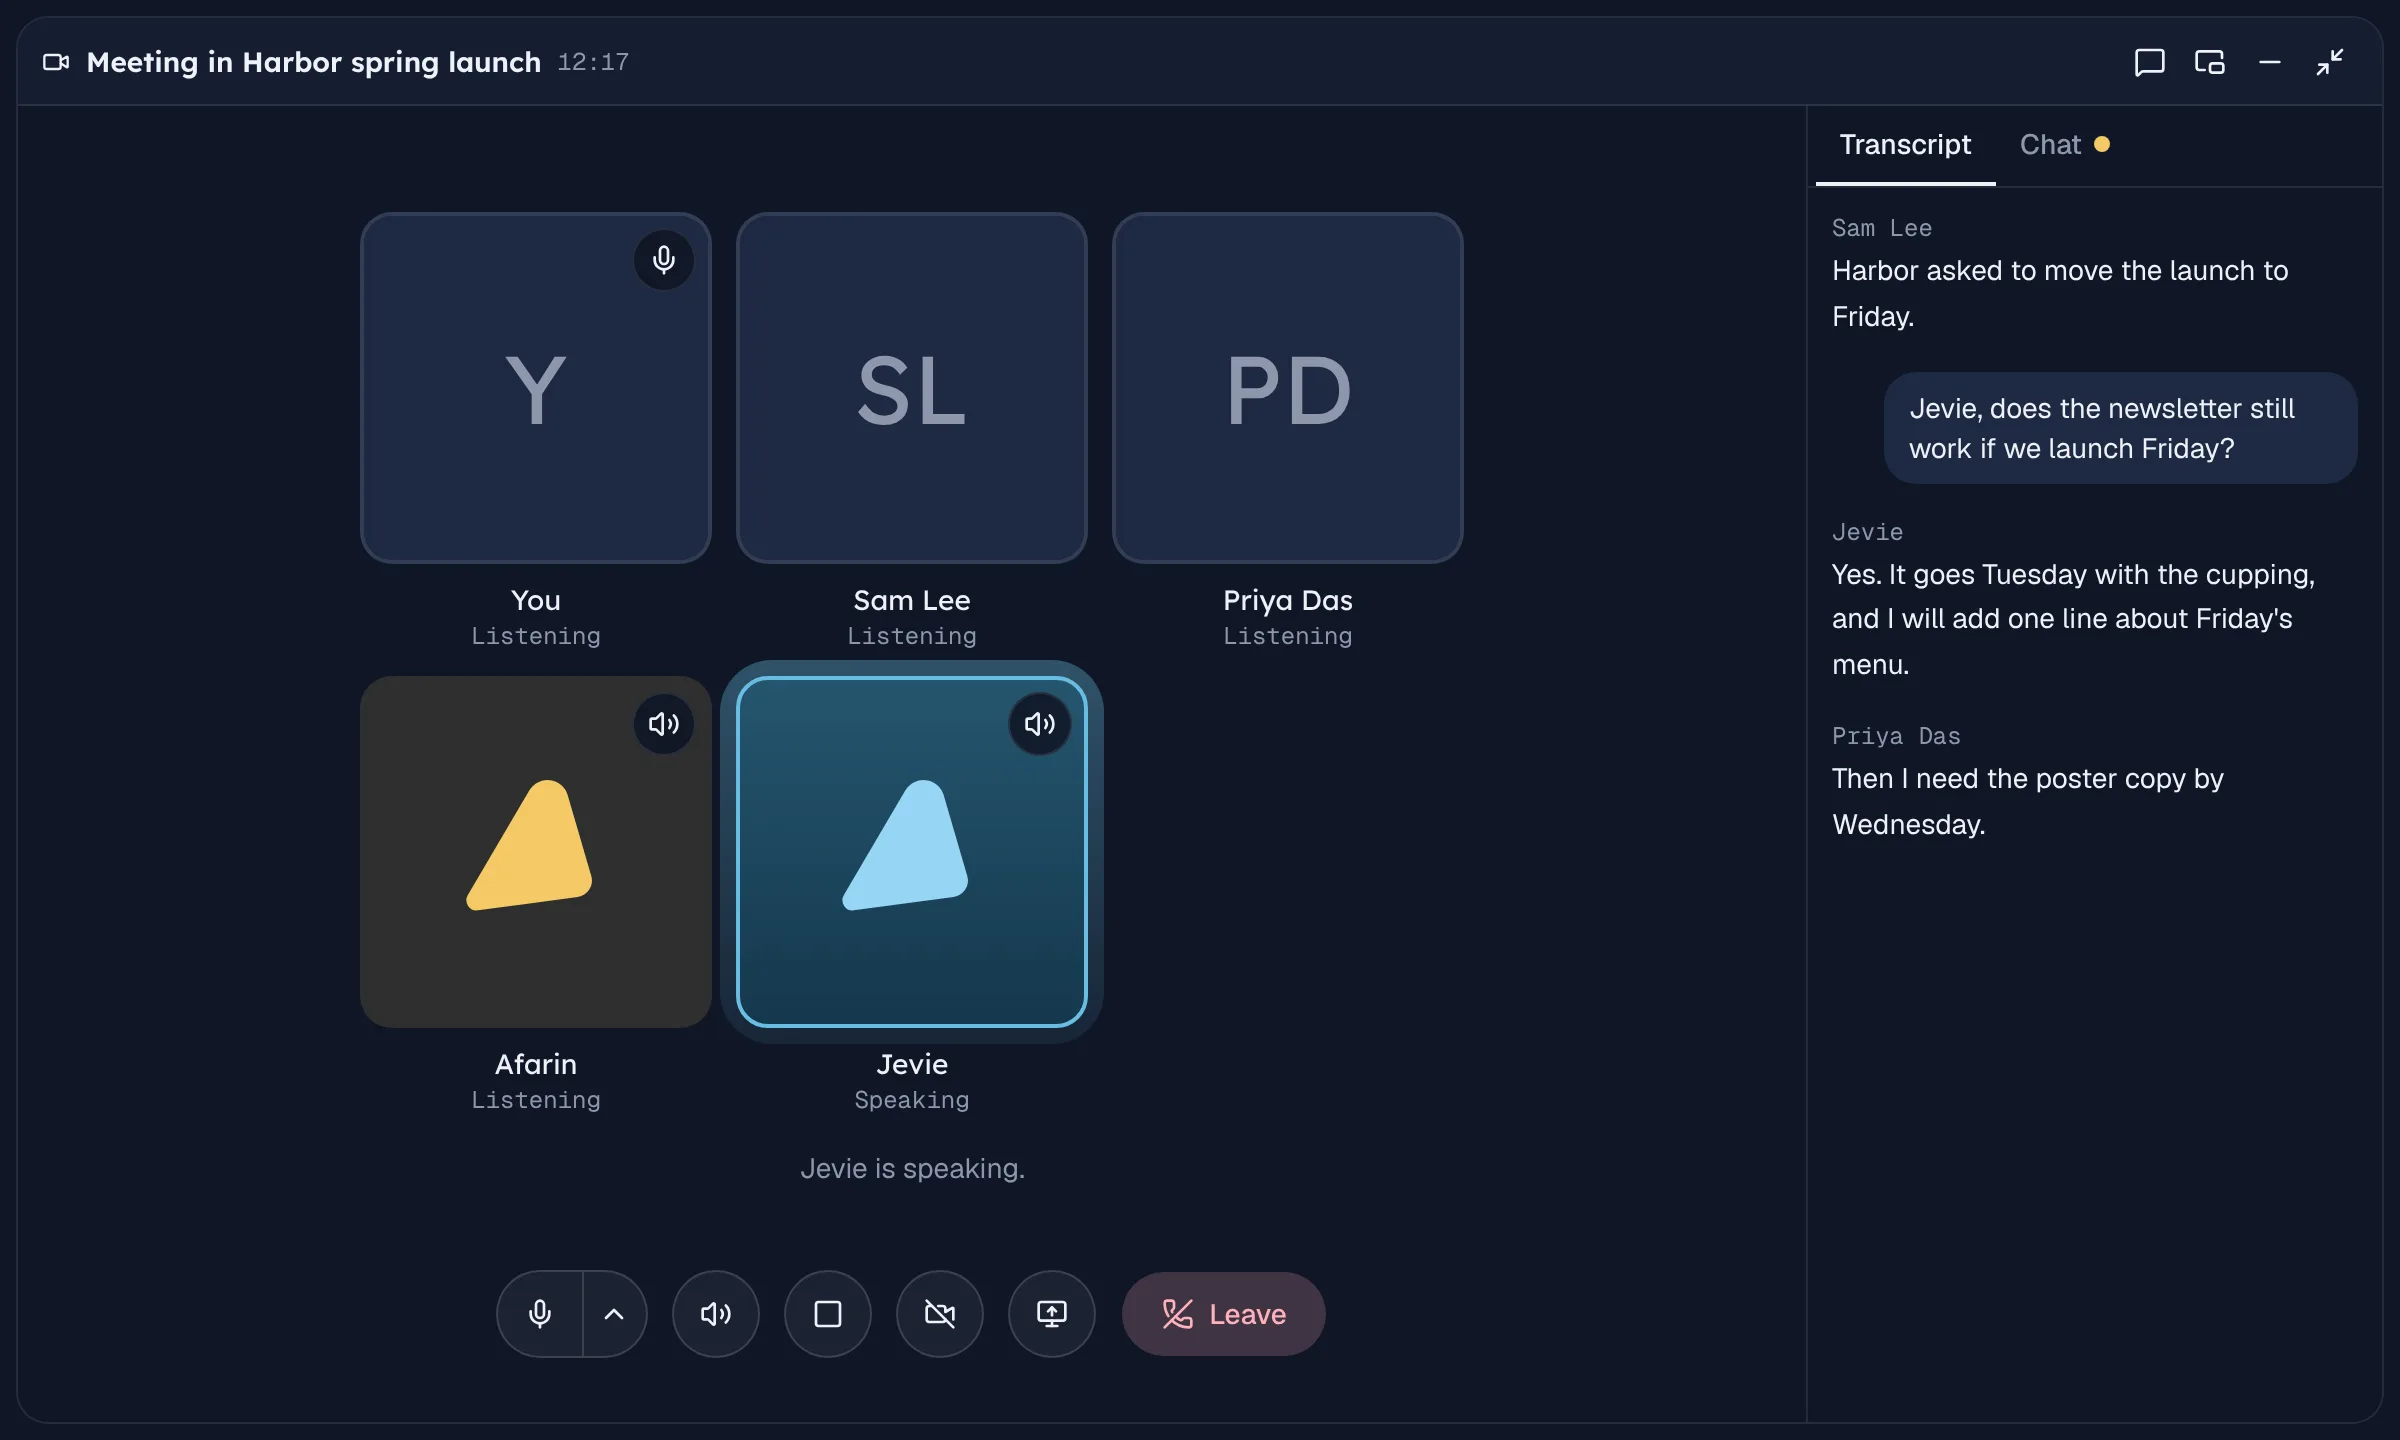Image resolution: width=2400 pixels, height=1440 pixels.
Task: Select Jevie's highlighted speaking tile
Action: tap(911, 852)
